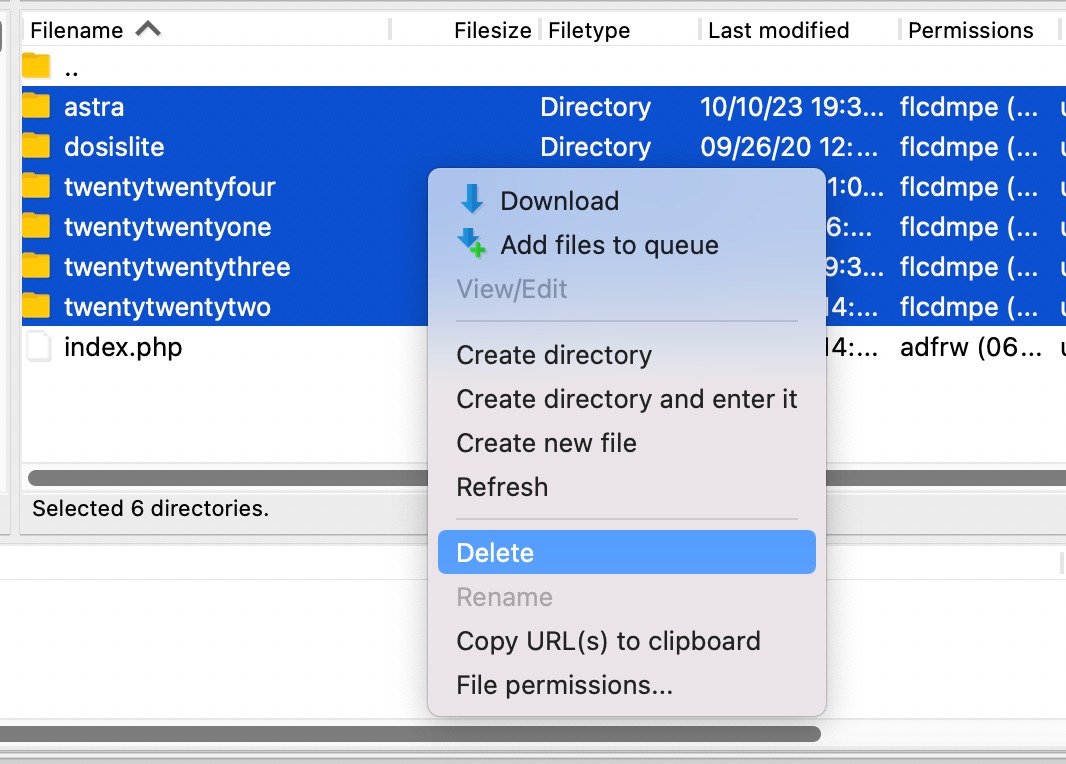The width and height of the screenshot is (1066, 764).
Task: Open the parent directory '..' folder icon
Action: pyautogui.click(x=37, y=66)
